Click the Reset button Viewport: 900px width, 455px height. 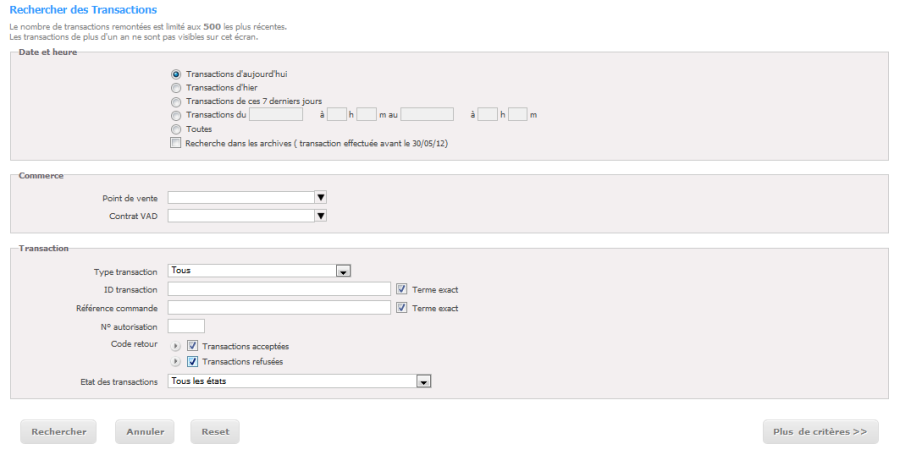[x=215, y=431]
